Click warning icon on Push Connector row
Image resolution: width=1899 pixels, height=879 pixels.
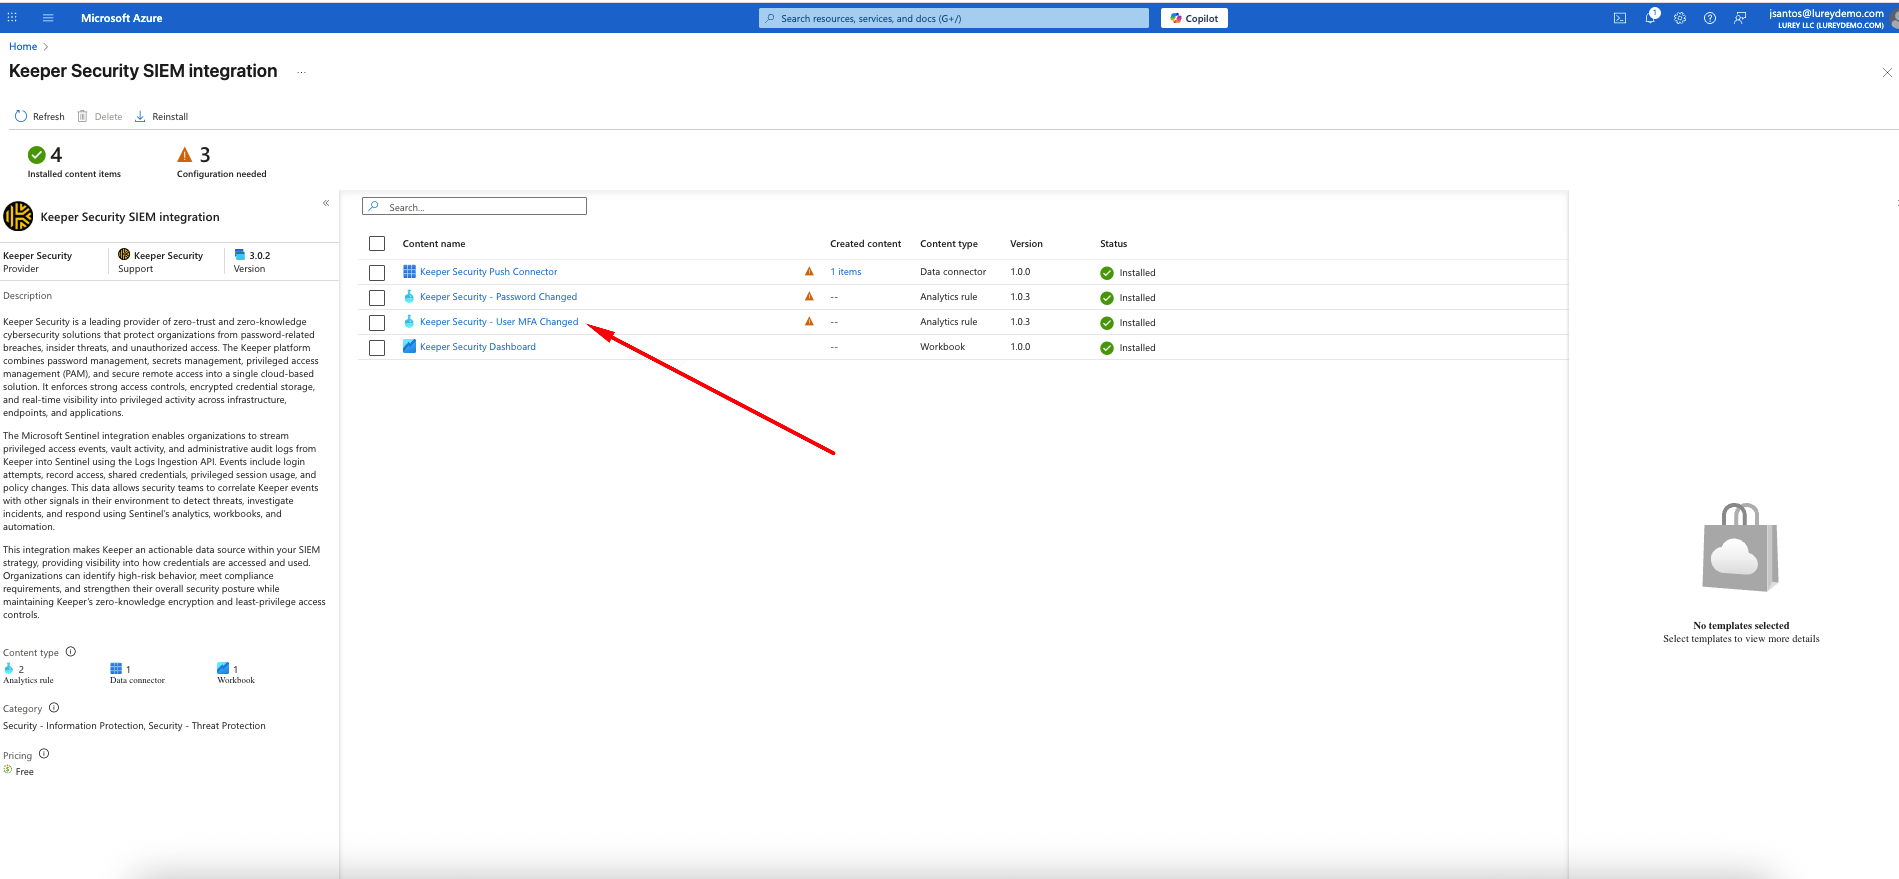pyautogui.click(x=809, y=272)
